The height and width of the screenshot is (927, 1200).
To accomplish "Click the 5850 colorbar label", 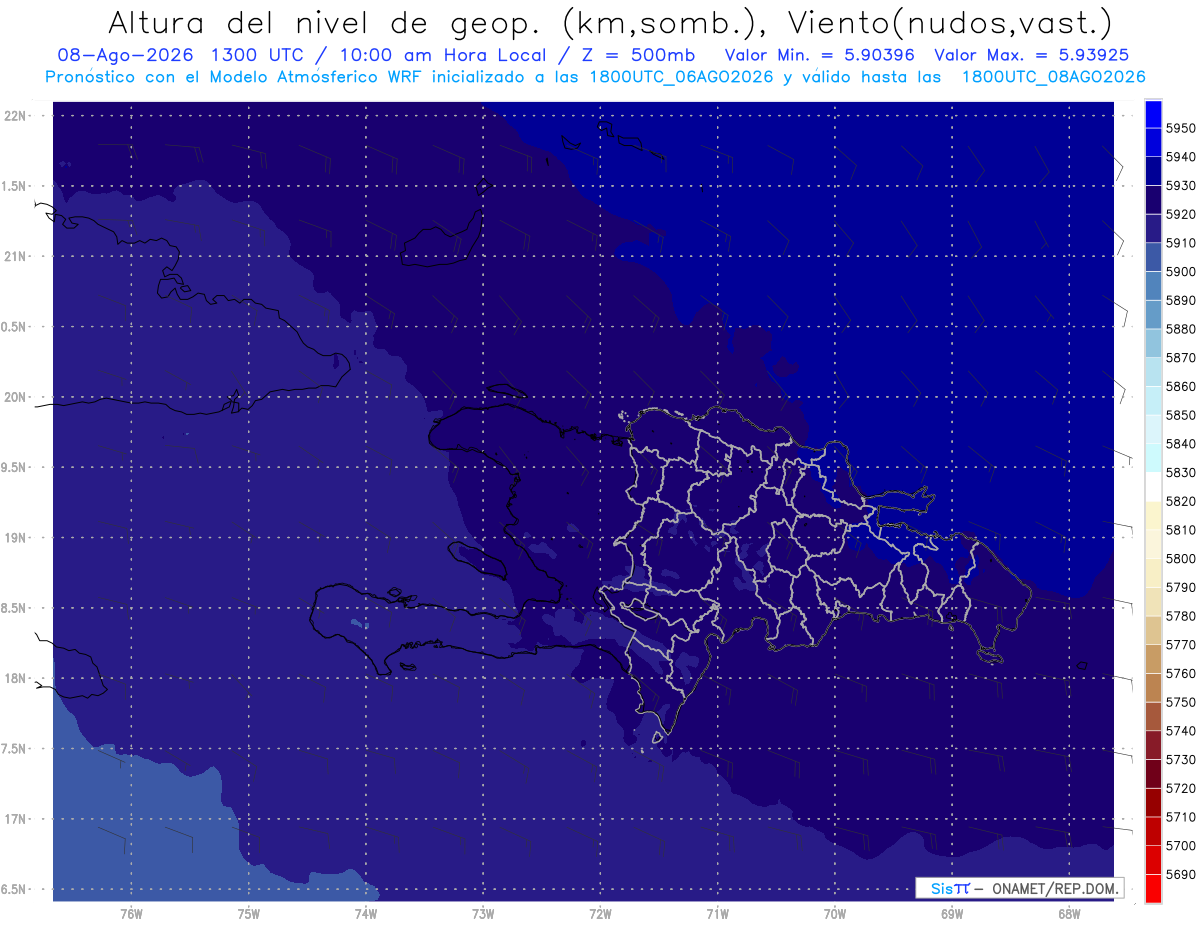I will tap(1180, 415).
